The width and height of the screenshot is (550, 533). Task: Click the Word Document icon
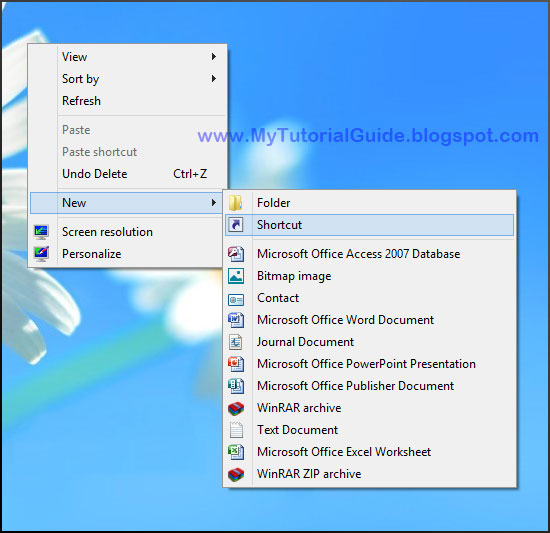(236, 320)
